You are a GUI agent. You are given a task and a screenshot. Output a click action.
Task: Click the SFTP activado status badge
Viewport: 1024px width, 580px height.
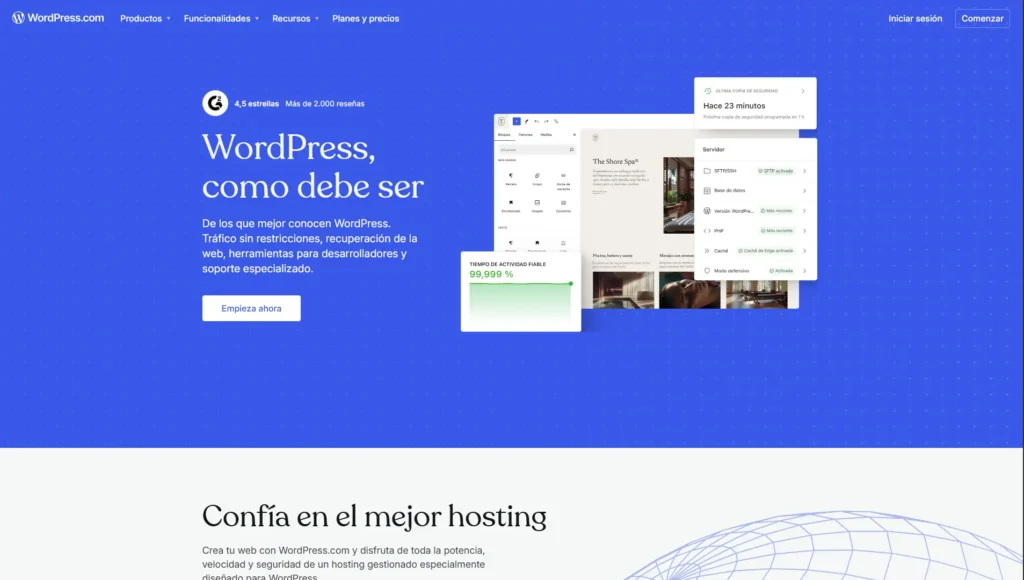[x=775, y=171]
